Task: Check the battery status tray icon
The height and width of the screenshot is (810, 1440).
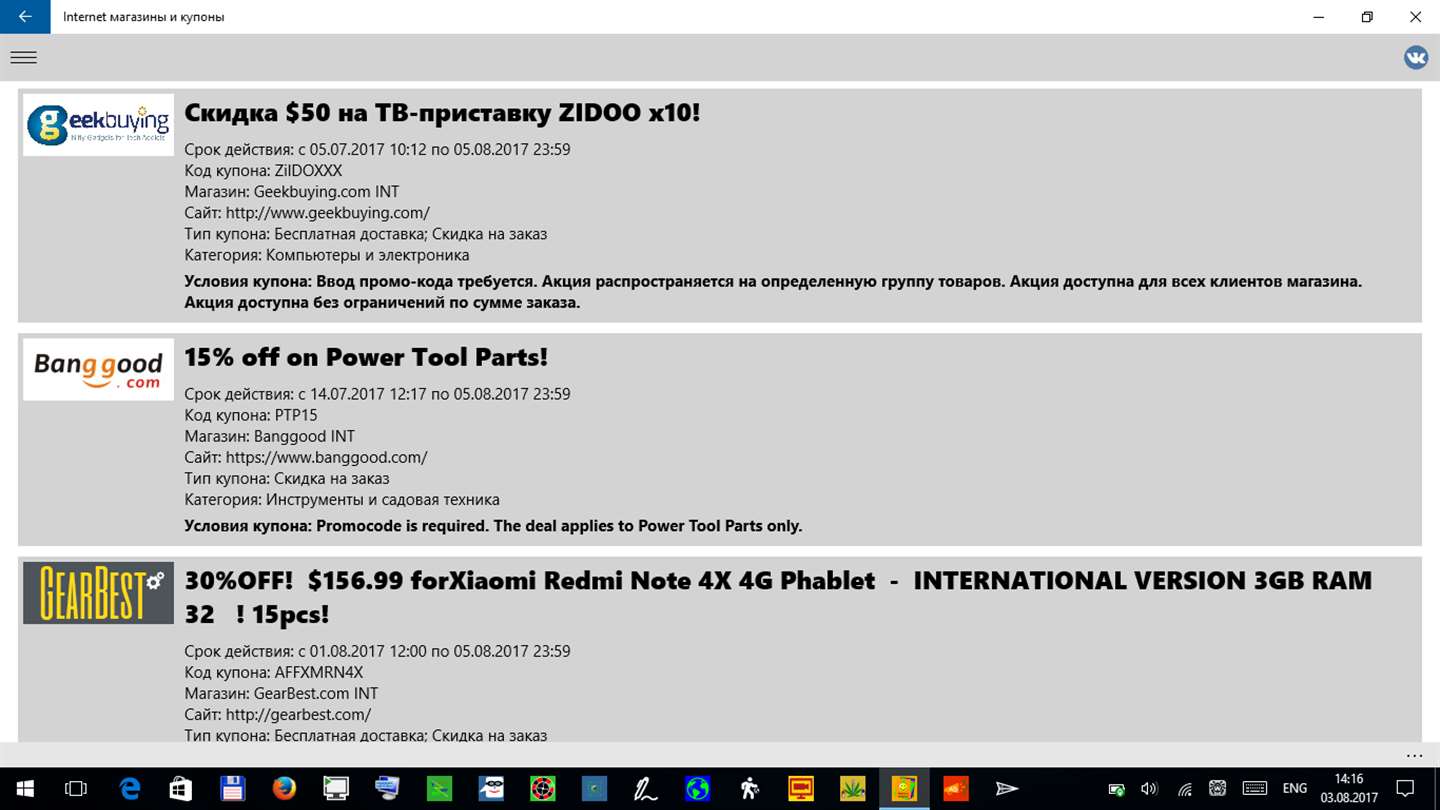Action: pyautogui.click(x=1117, y=789)
